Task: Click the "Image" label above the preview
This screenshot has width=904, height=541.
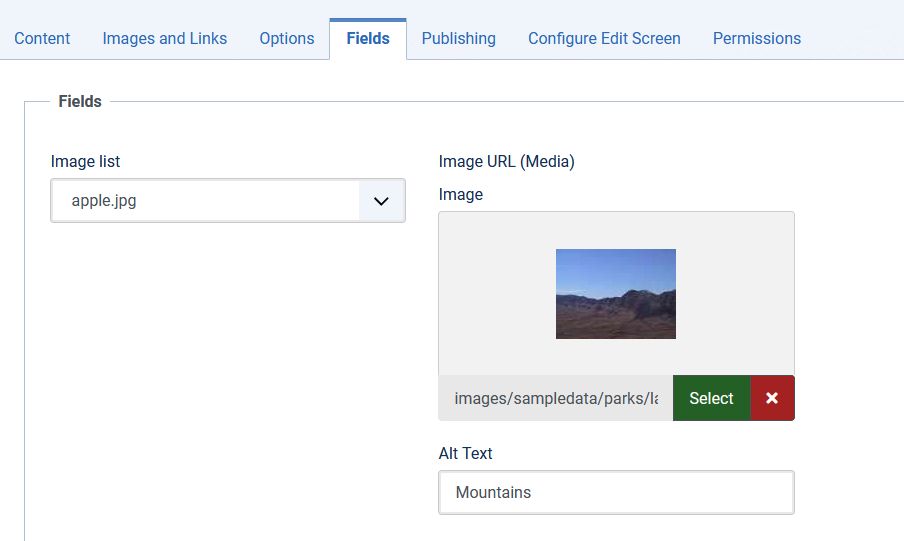Action: pos(461,194)
